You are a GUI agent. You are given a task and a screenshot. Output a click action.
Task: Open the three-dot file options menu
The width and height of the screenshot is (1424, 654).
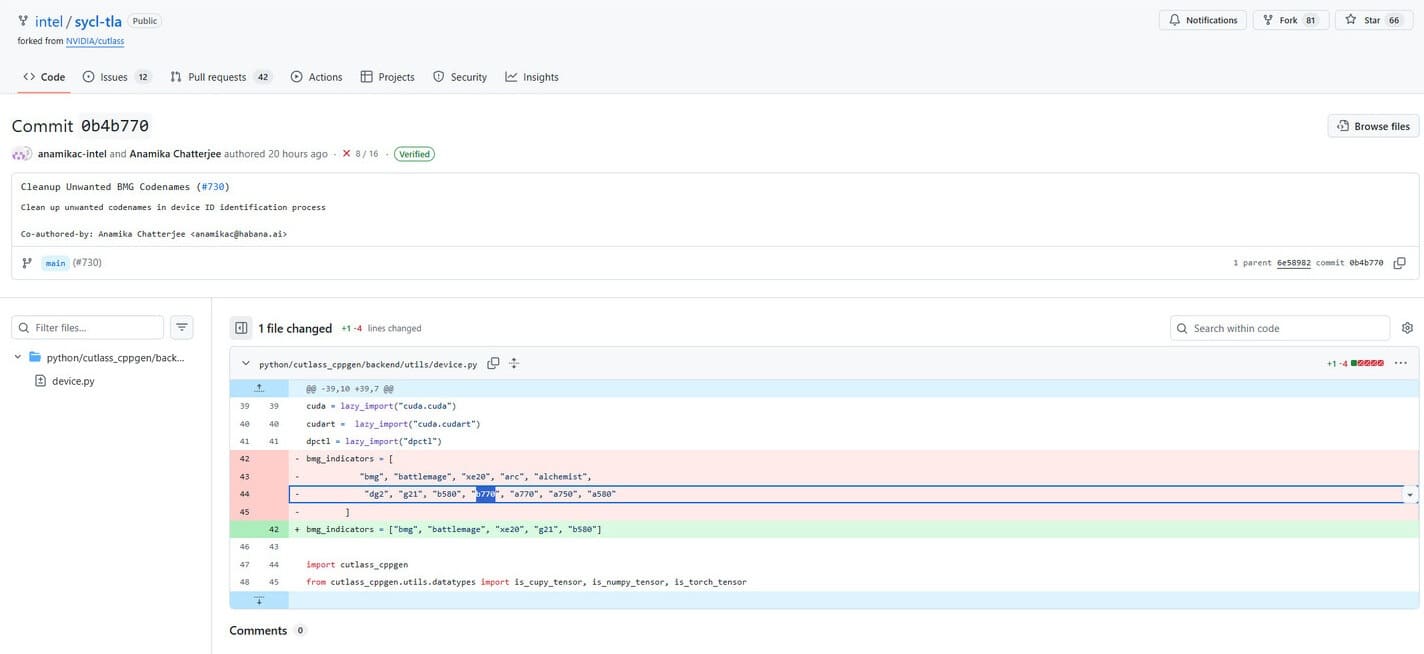pyautogui.click(x=1400, y=363)
